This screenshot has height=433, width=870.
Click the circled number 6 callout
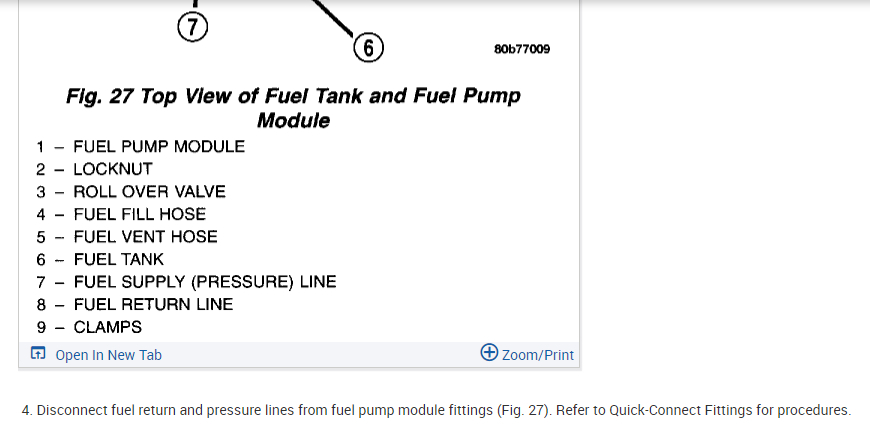(x=368, y=47)
